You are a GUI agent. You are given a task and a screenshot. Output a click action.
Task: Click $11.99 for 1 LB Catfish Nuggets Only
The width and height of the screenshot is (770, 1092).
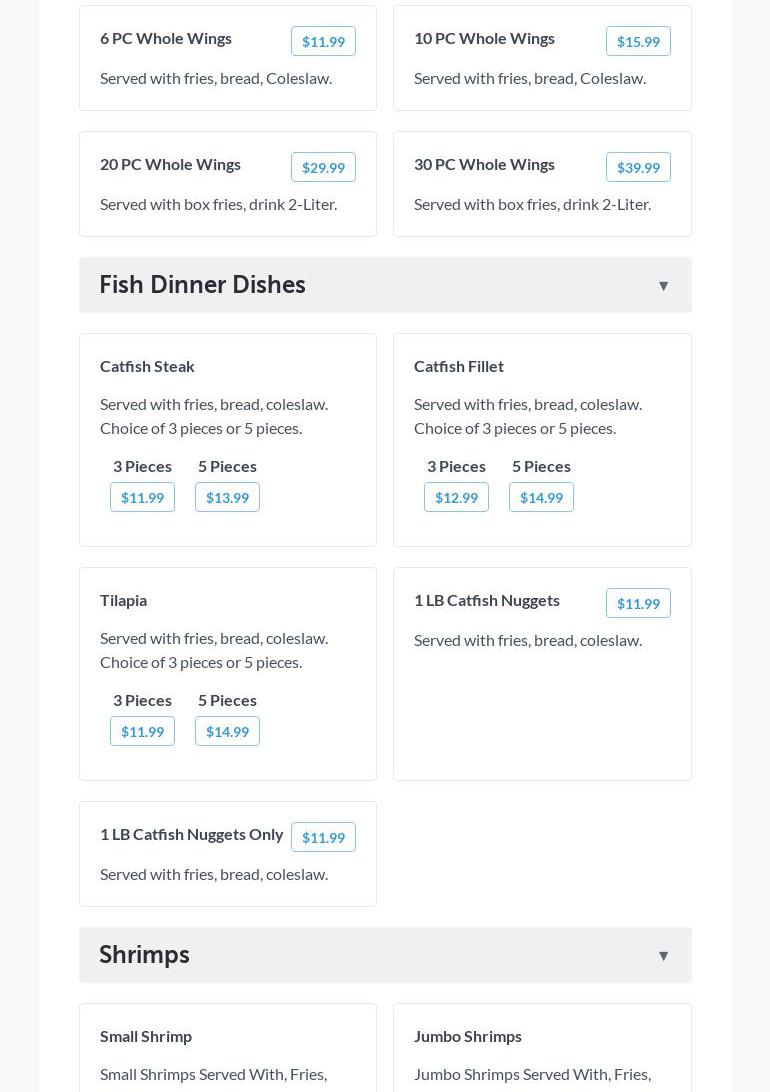click(x=323, y=837)
